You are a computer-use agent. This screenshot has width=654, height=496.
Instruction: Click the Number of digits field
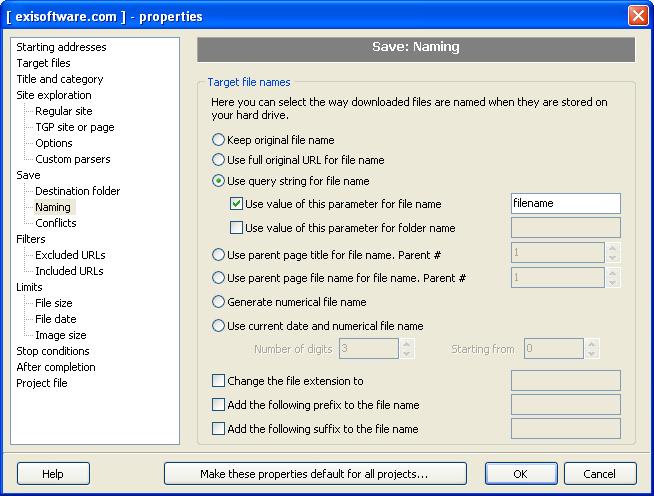pyautogui.click(x=369, y=348)
